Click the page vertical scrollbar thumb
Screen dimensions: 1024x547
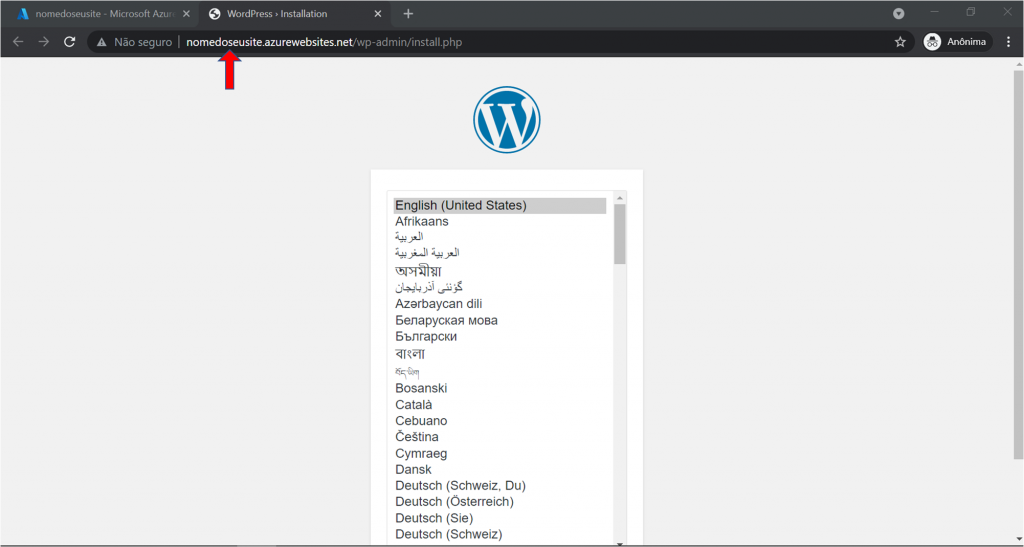click(1018, 264)
